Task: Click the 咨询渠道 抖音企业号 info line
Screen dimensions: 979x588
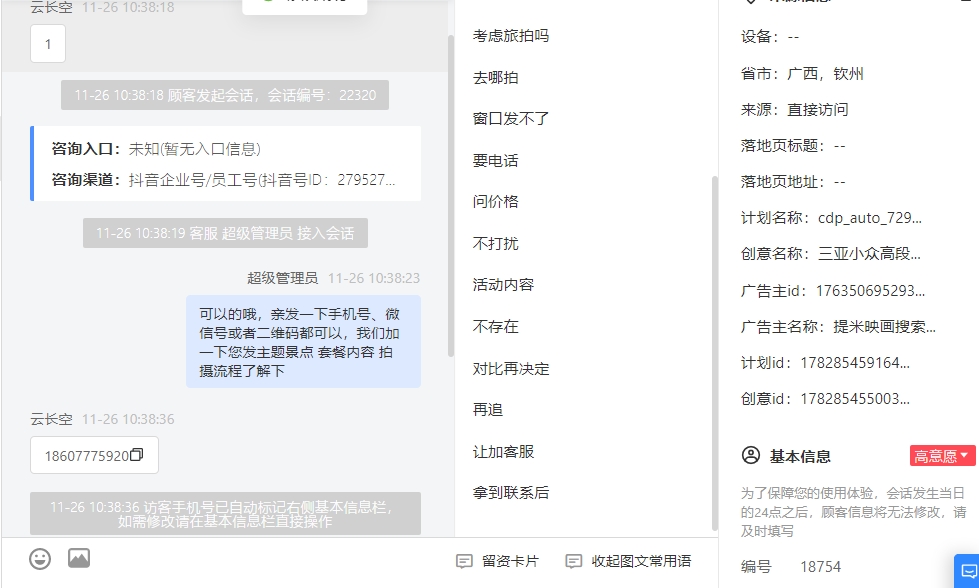Action: coord(223,180)
